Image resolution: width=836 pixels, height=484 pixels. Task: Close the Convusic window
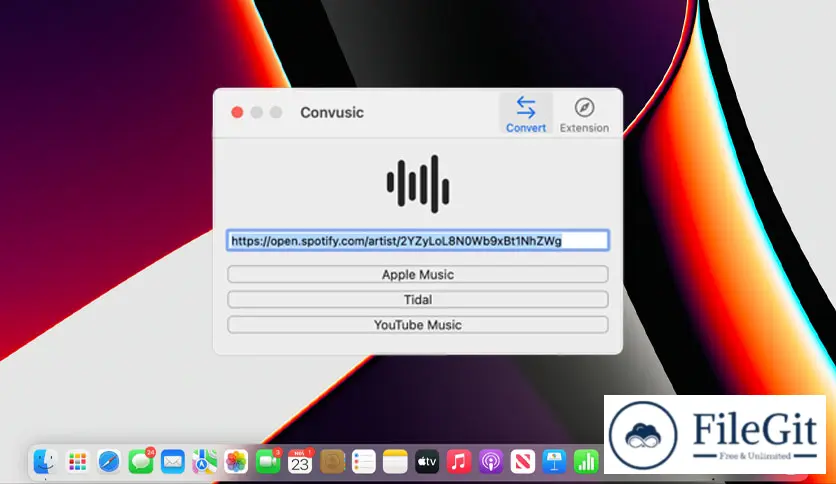[237, 112]
